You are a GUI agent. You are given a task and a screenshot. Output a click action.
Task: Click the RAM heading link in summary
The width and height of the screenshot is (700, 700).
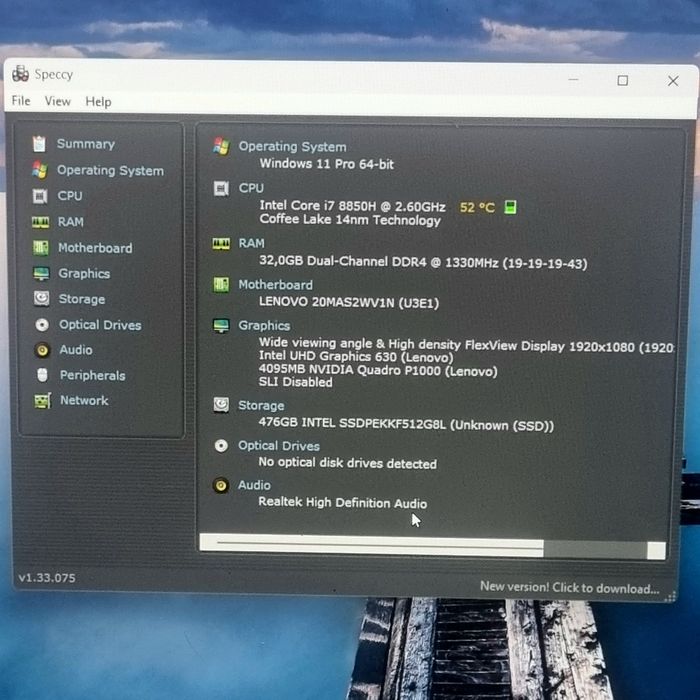(x=251, y=243)
